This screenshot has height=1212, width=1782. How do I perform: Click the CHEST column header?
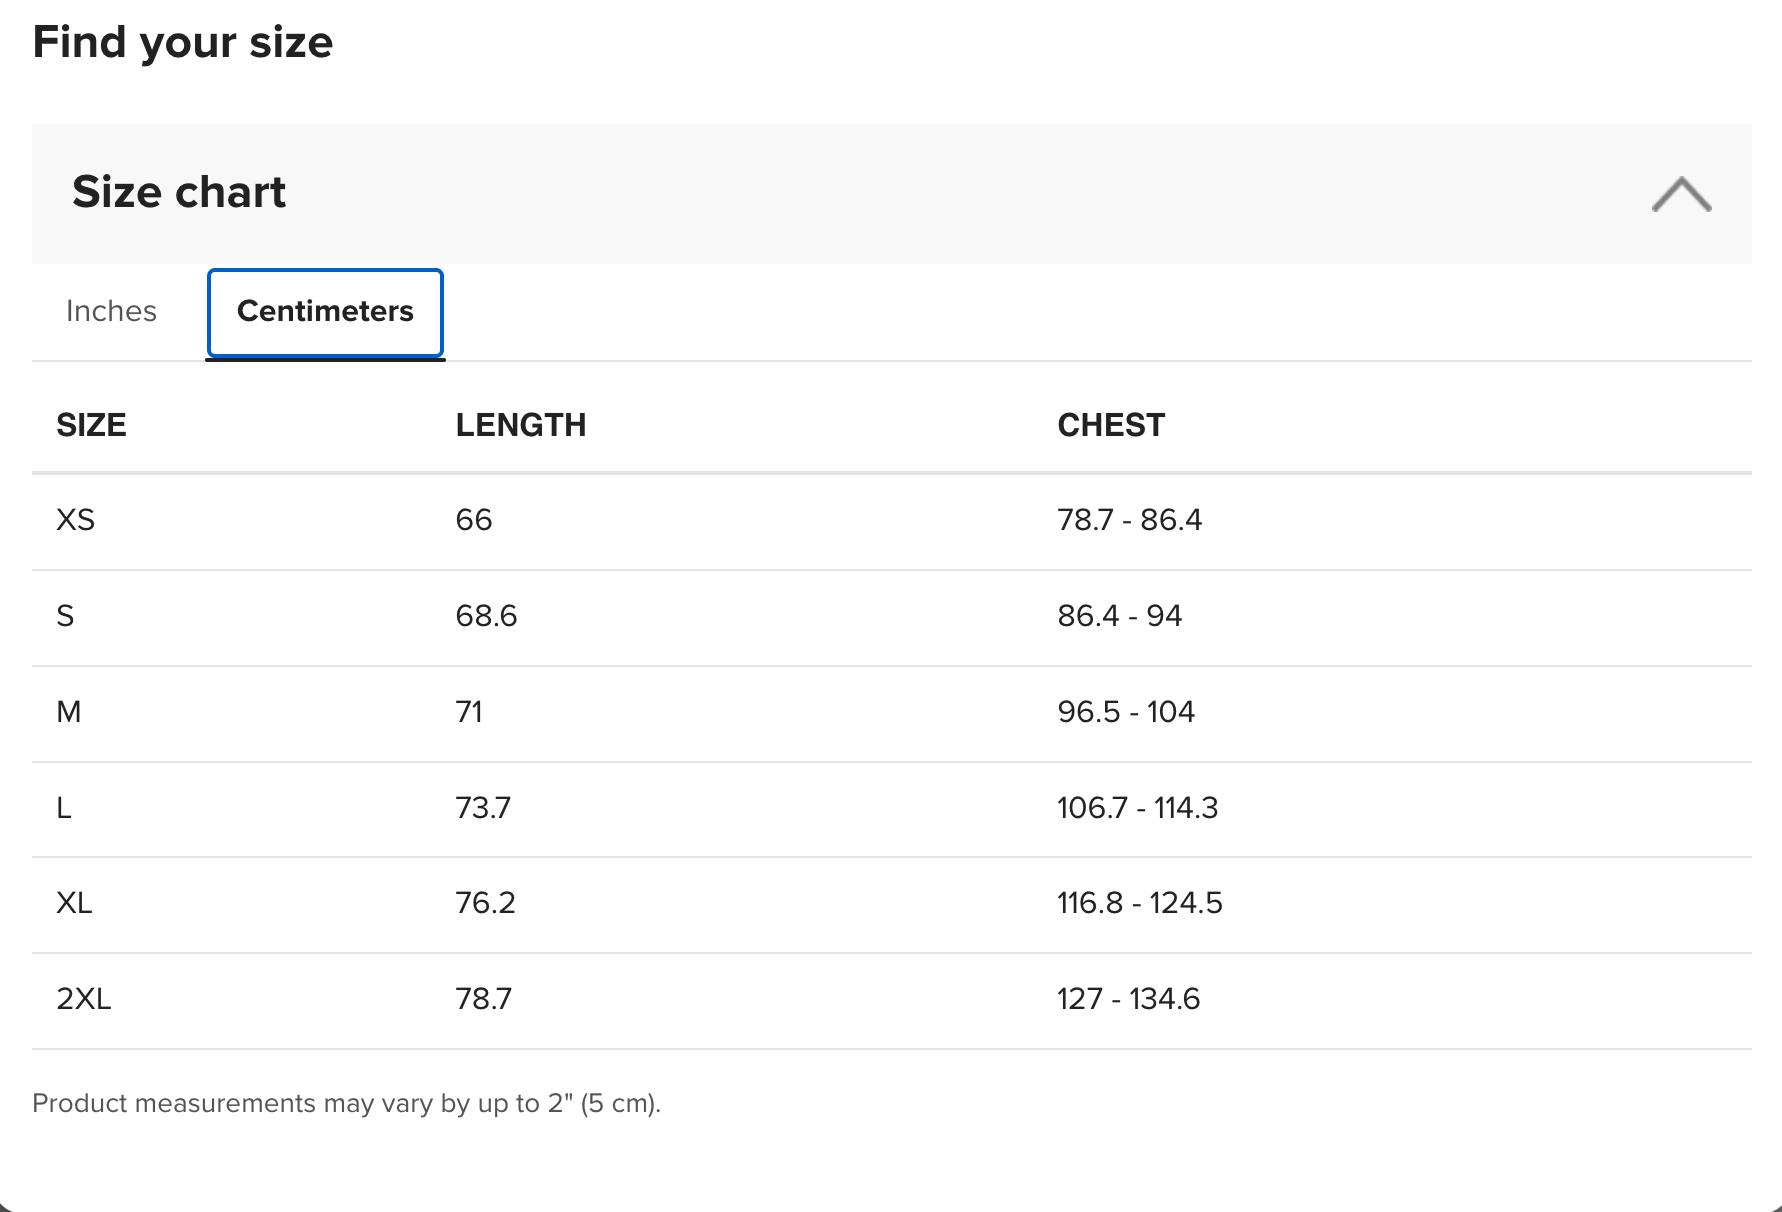tap(1111, 425)
